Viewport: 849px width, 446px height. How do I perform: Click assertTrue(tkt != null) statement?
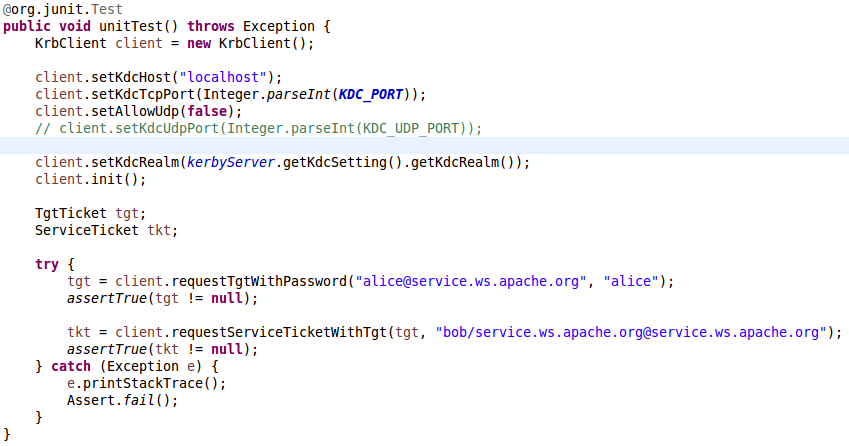click(162, 349)
